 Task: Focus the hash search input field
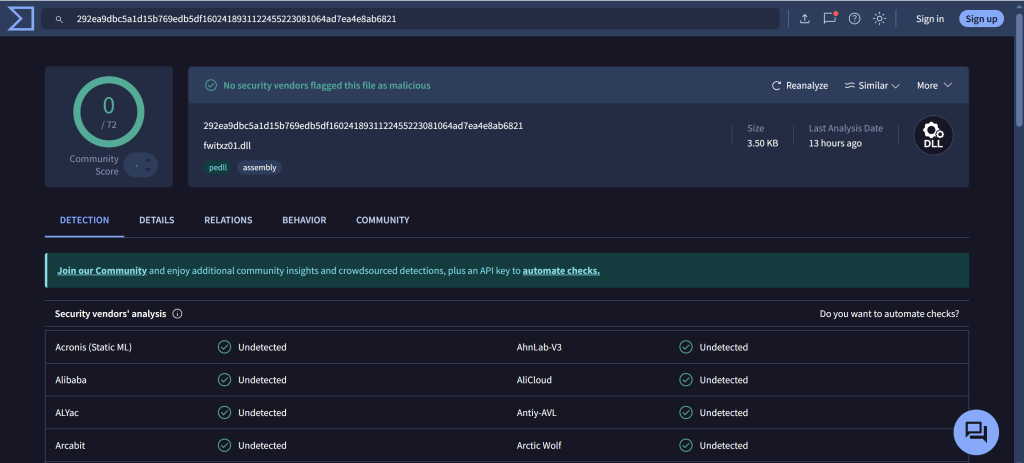pos(410,19)
